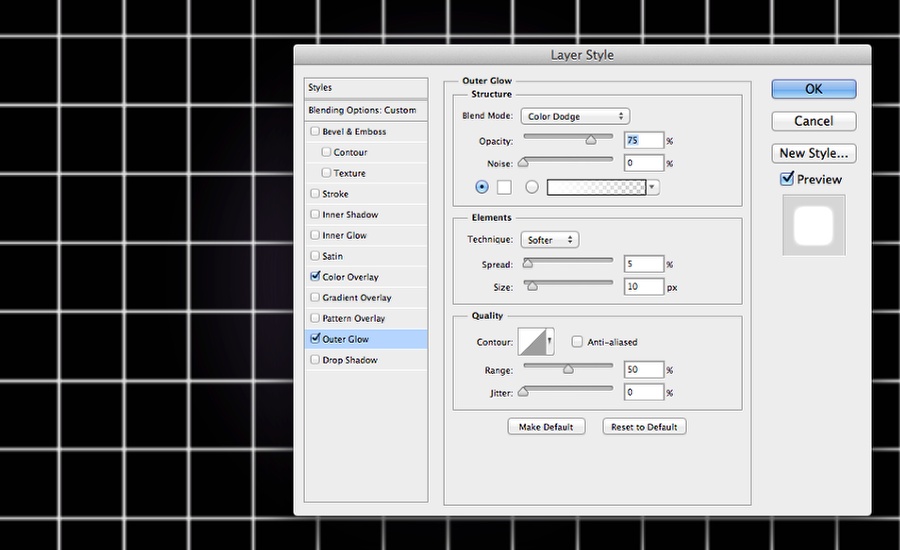Click the Quality Contour thumbnail
The image size is (900, 550).
(532, 342)
